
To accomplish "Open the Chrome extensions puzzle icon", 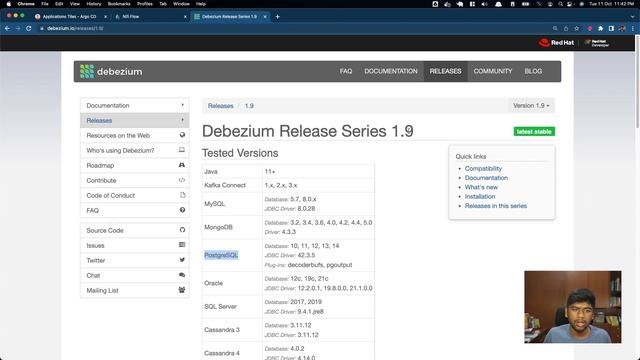I will click(600, 28).
